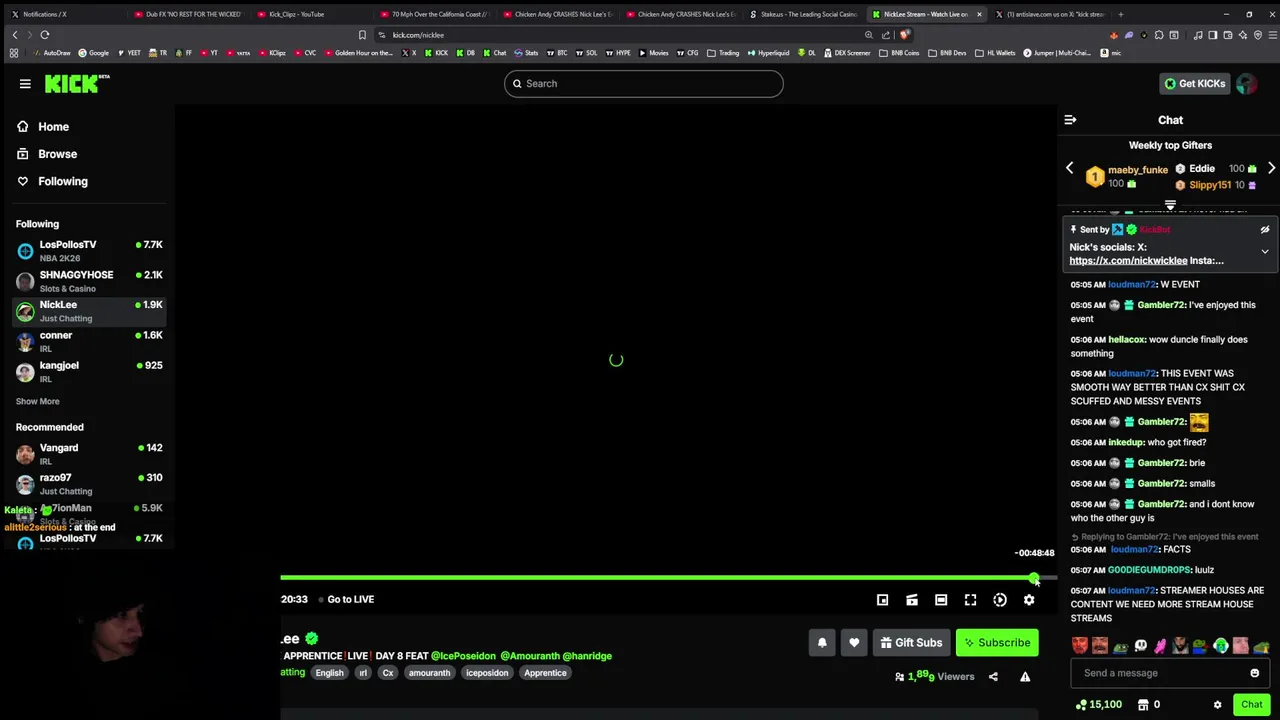
Task: Open the user profile avatar
Action: [1246, 84]
